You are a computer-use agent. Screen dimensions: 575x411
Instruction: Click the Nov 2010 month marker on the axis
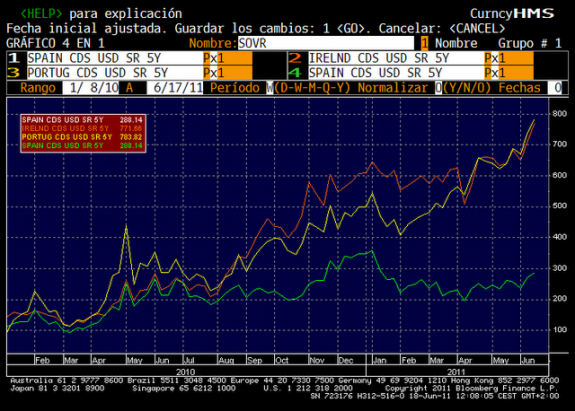(317, 360)
